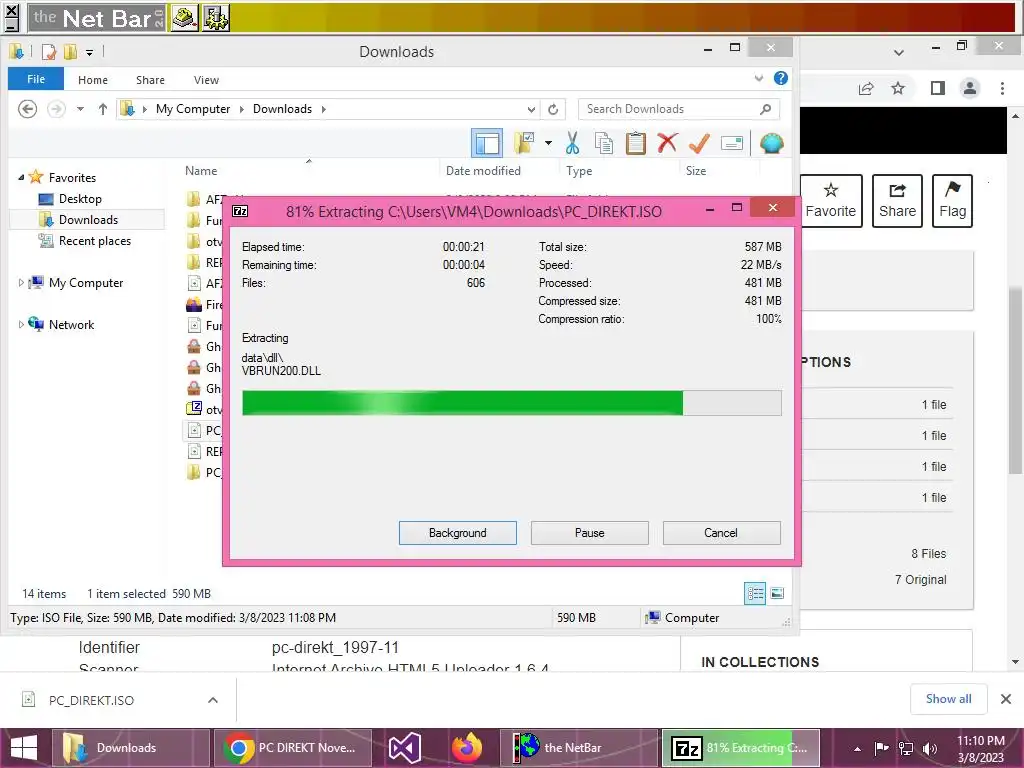Click Flag button on archive page
This screenshot has width=1024, height=768.
click(952, 201)
